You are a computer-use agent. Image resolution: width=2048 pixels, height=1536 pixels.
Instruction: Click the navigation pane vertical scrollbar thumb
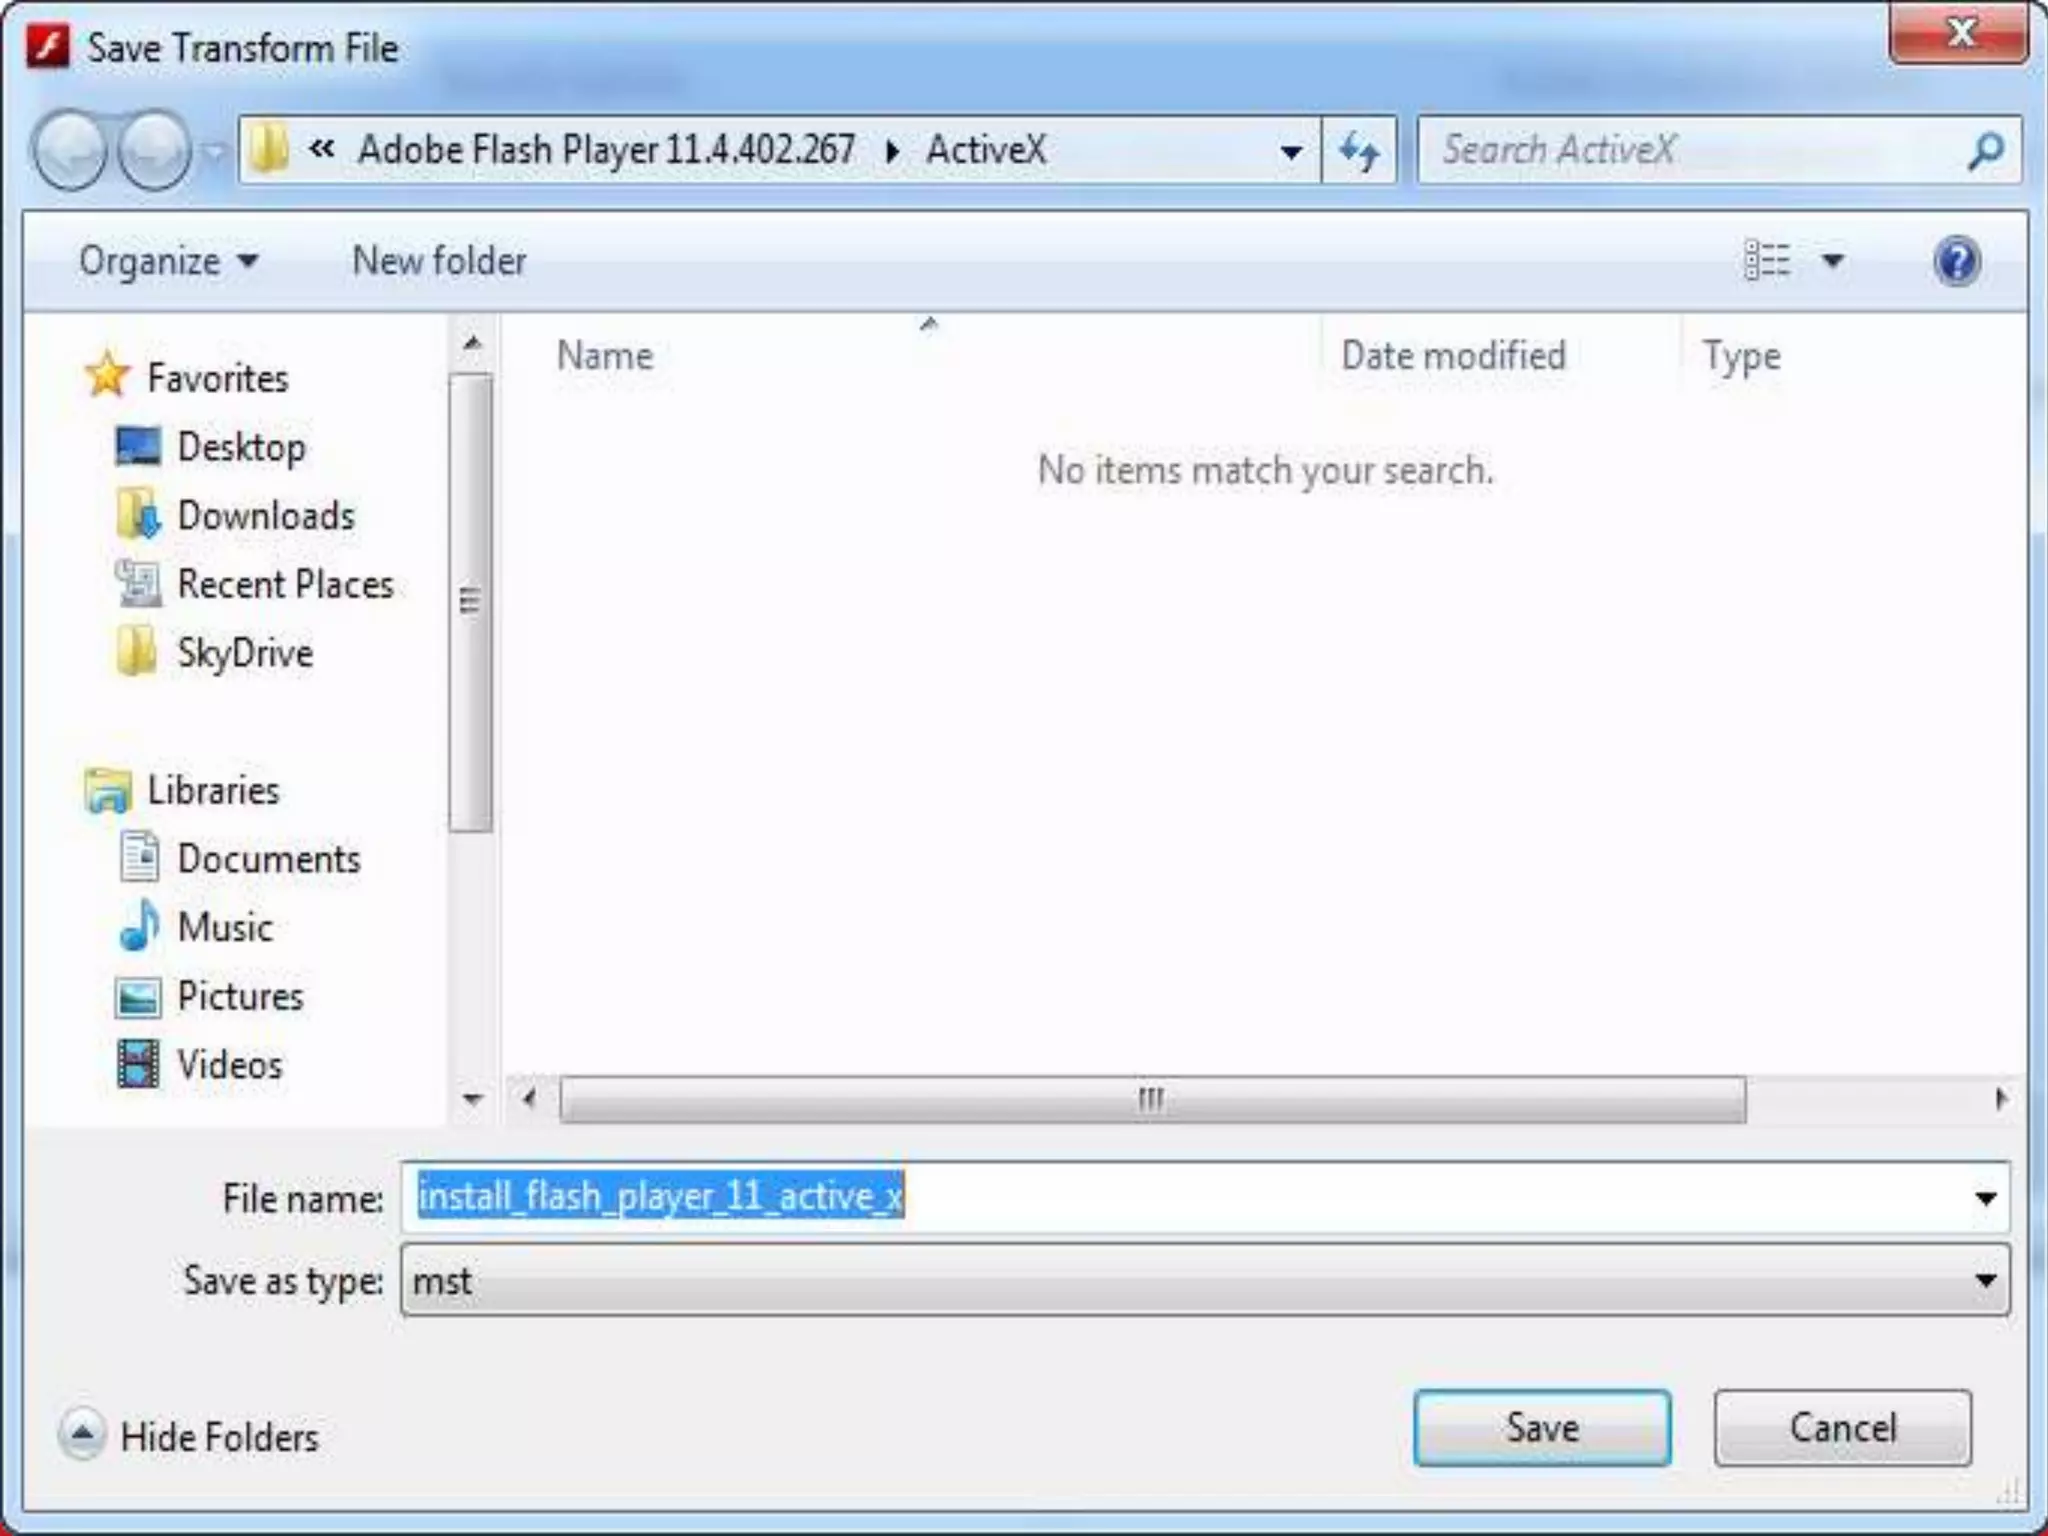tap(470, 603)
